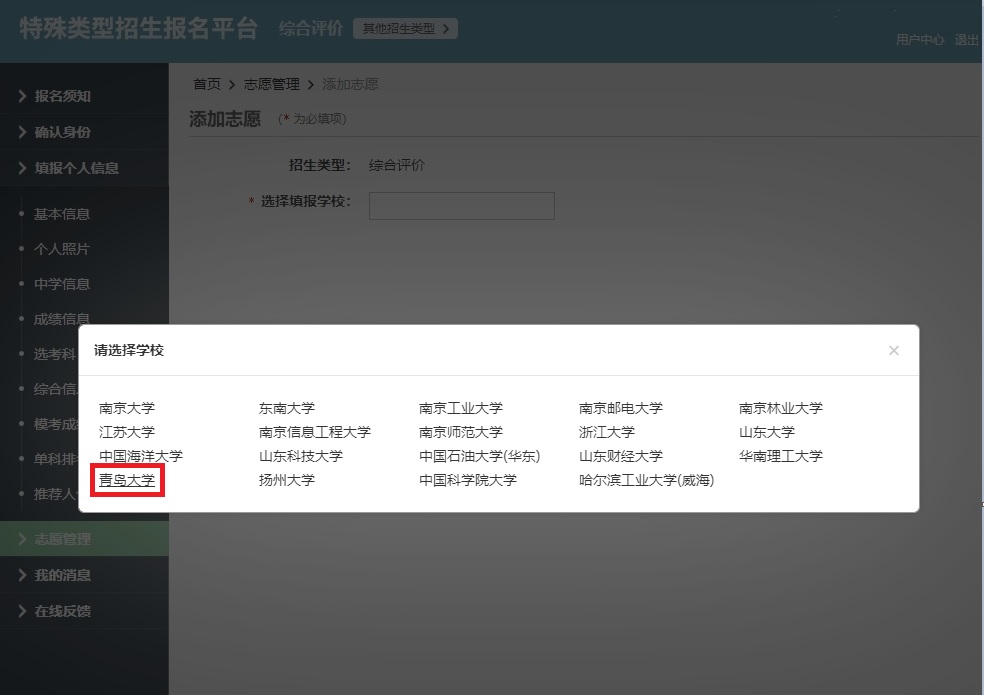
Task: Pick 华南理工大学 school option
Action: coord(781,456)
